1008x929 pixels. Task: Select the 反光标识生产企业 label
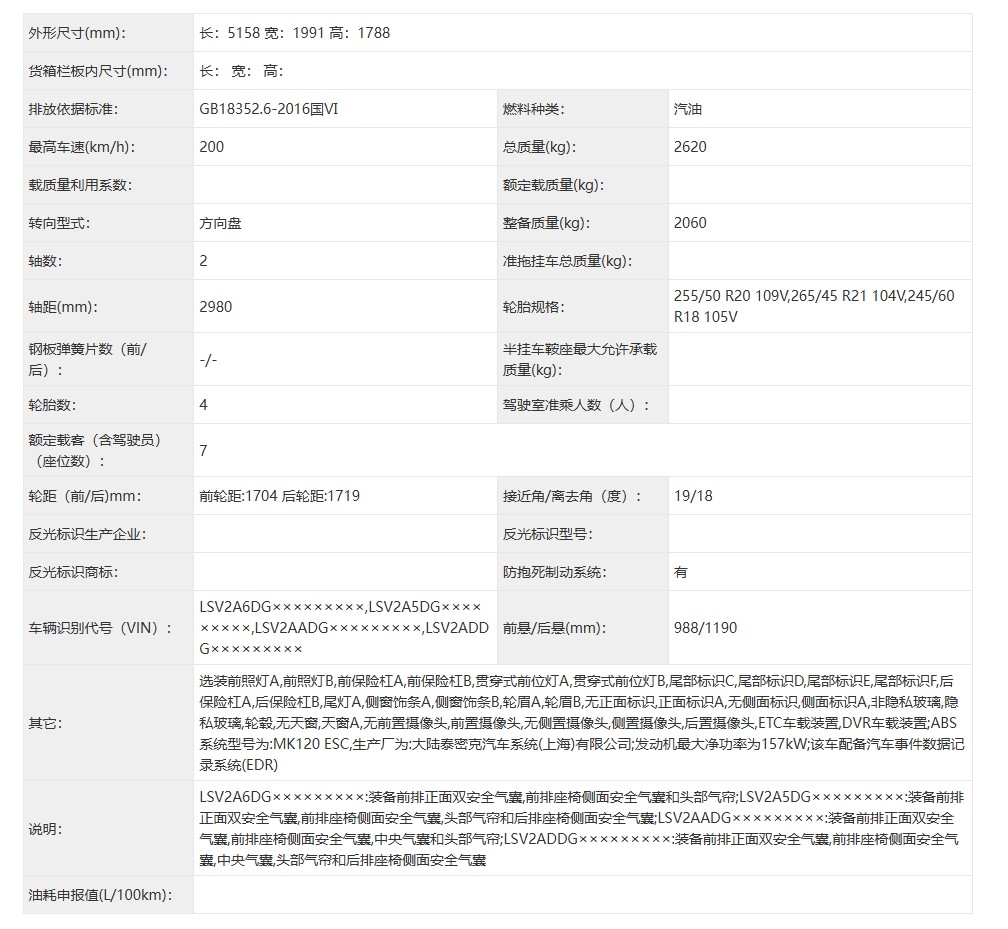tap(87, 534)
